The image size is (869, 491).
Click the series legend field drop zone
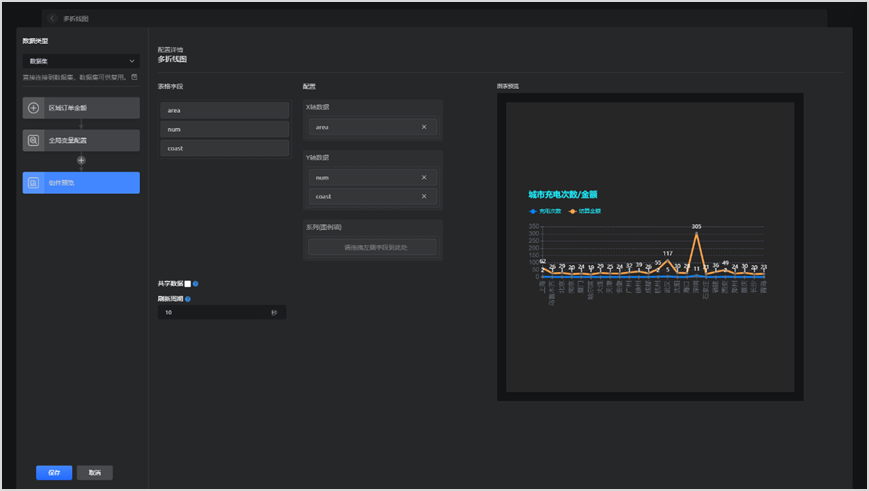pyautogui.click(x=372, y=247)
